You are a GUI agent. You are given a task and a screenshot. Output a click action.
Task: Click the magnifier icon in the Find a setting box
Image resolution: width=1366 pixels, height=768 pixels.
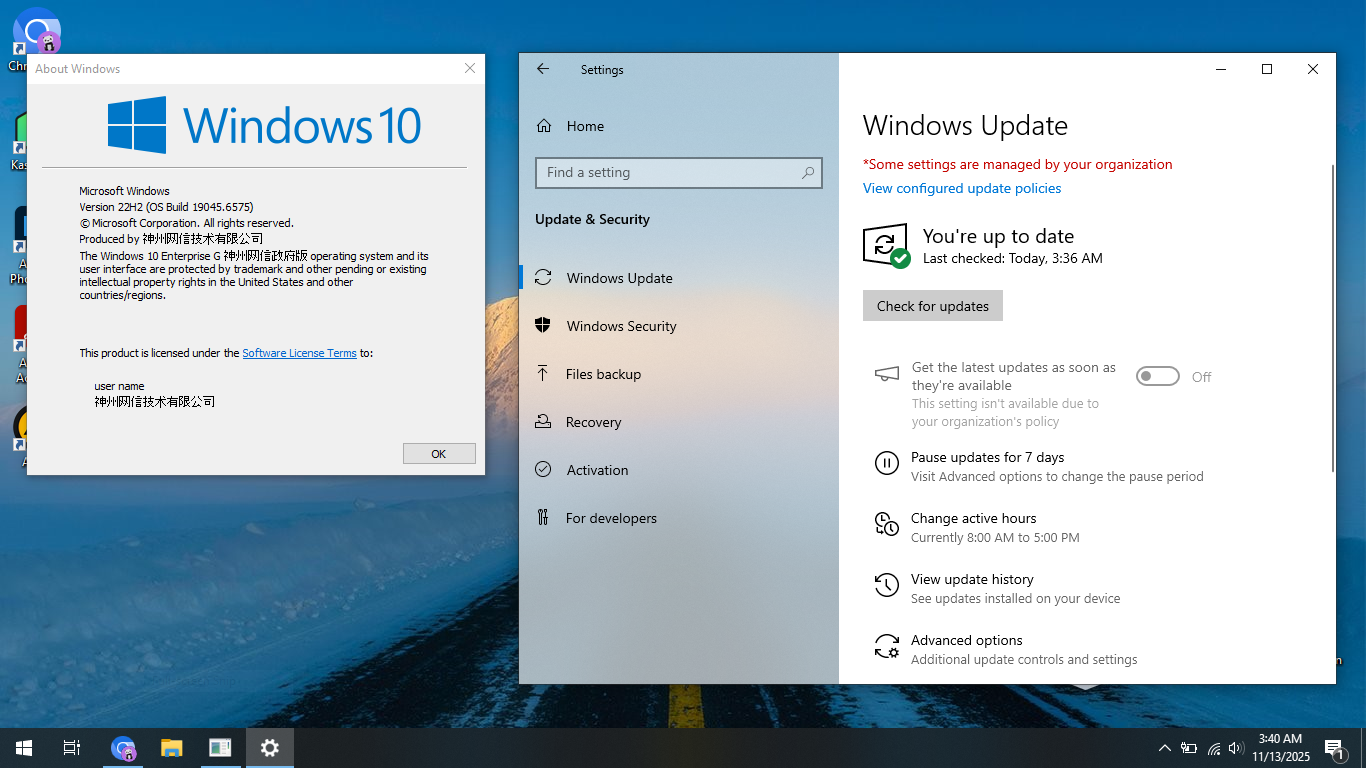[808, 173]
